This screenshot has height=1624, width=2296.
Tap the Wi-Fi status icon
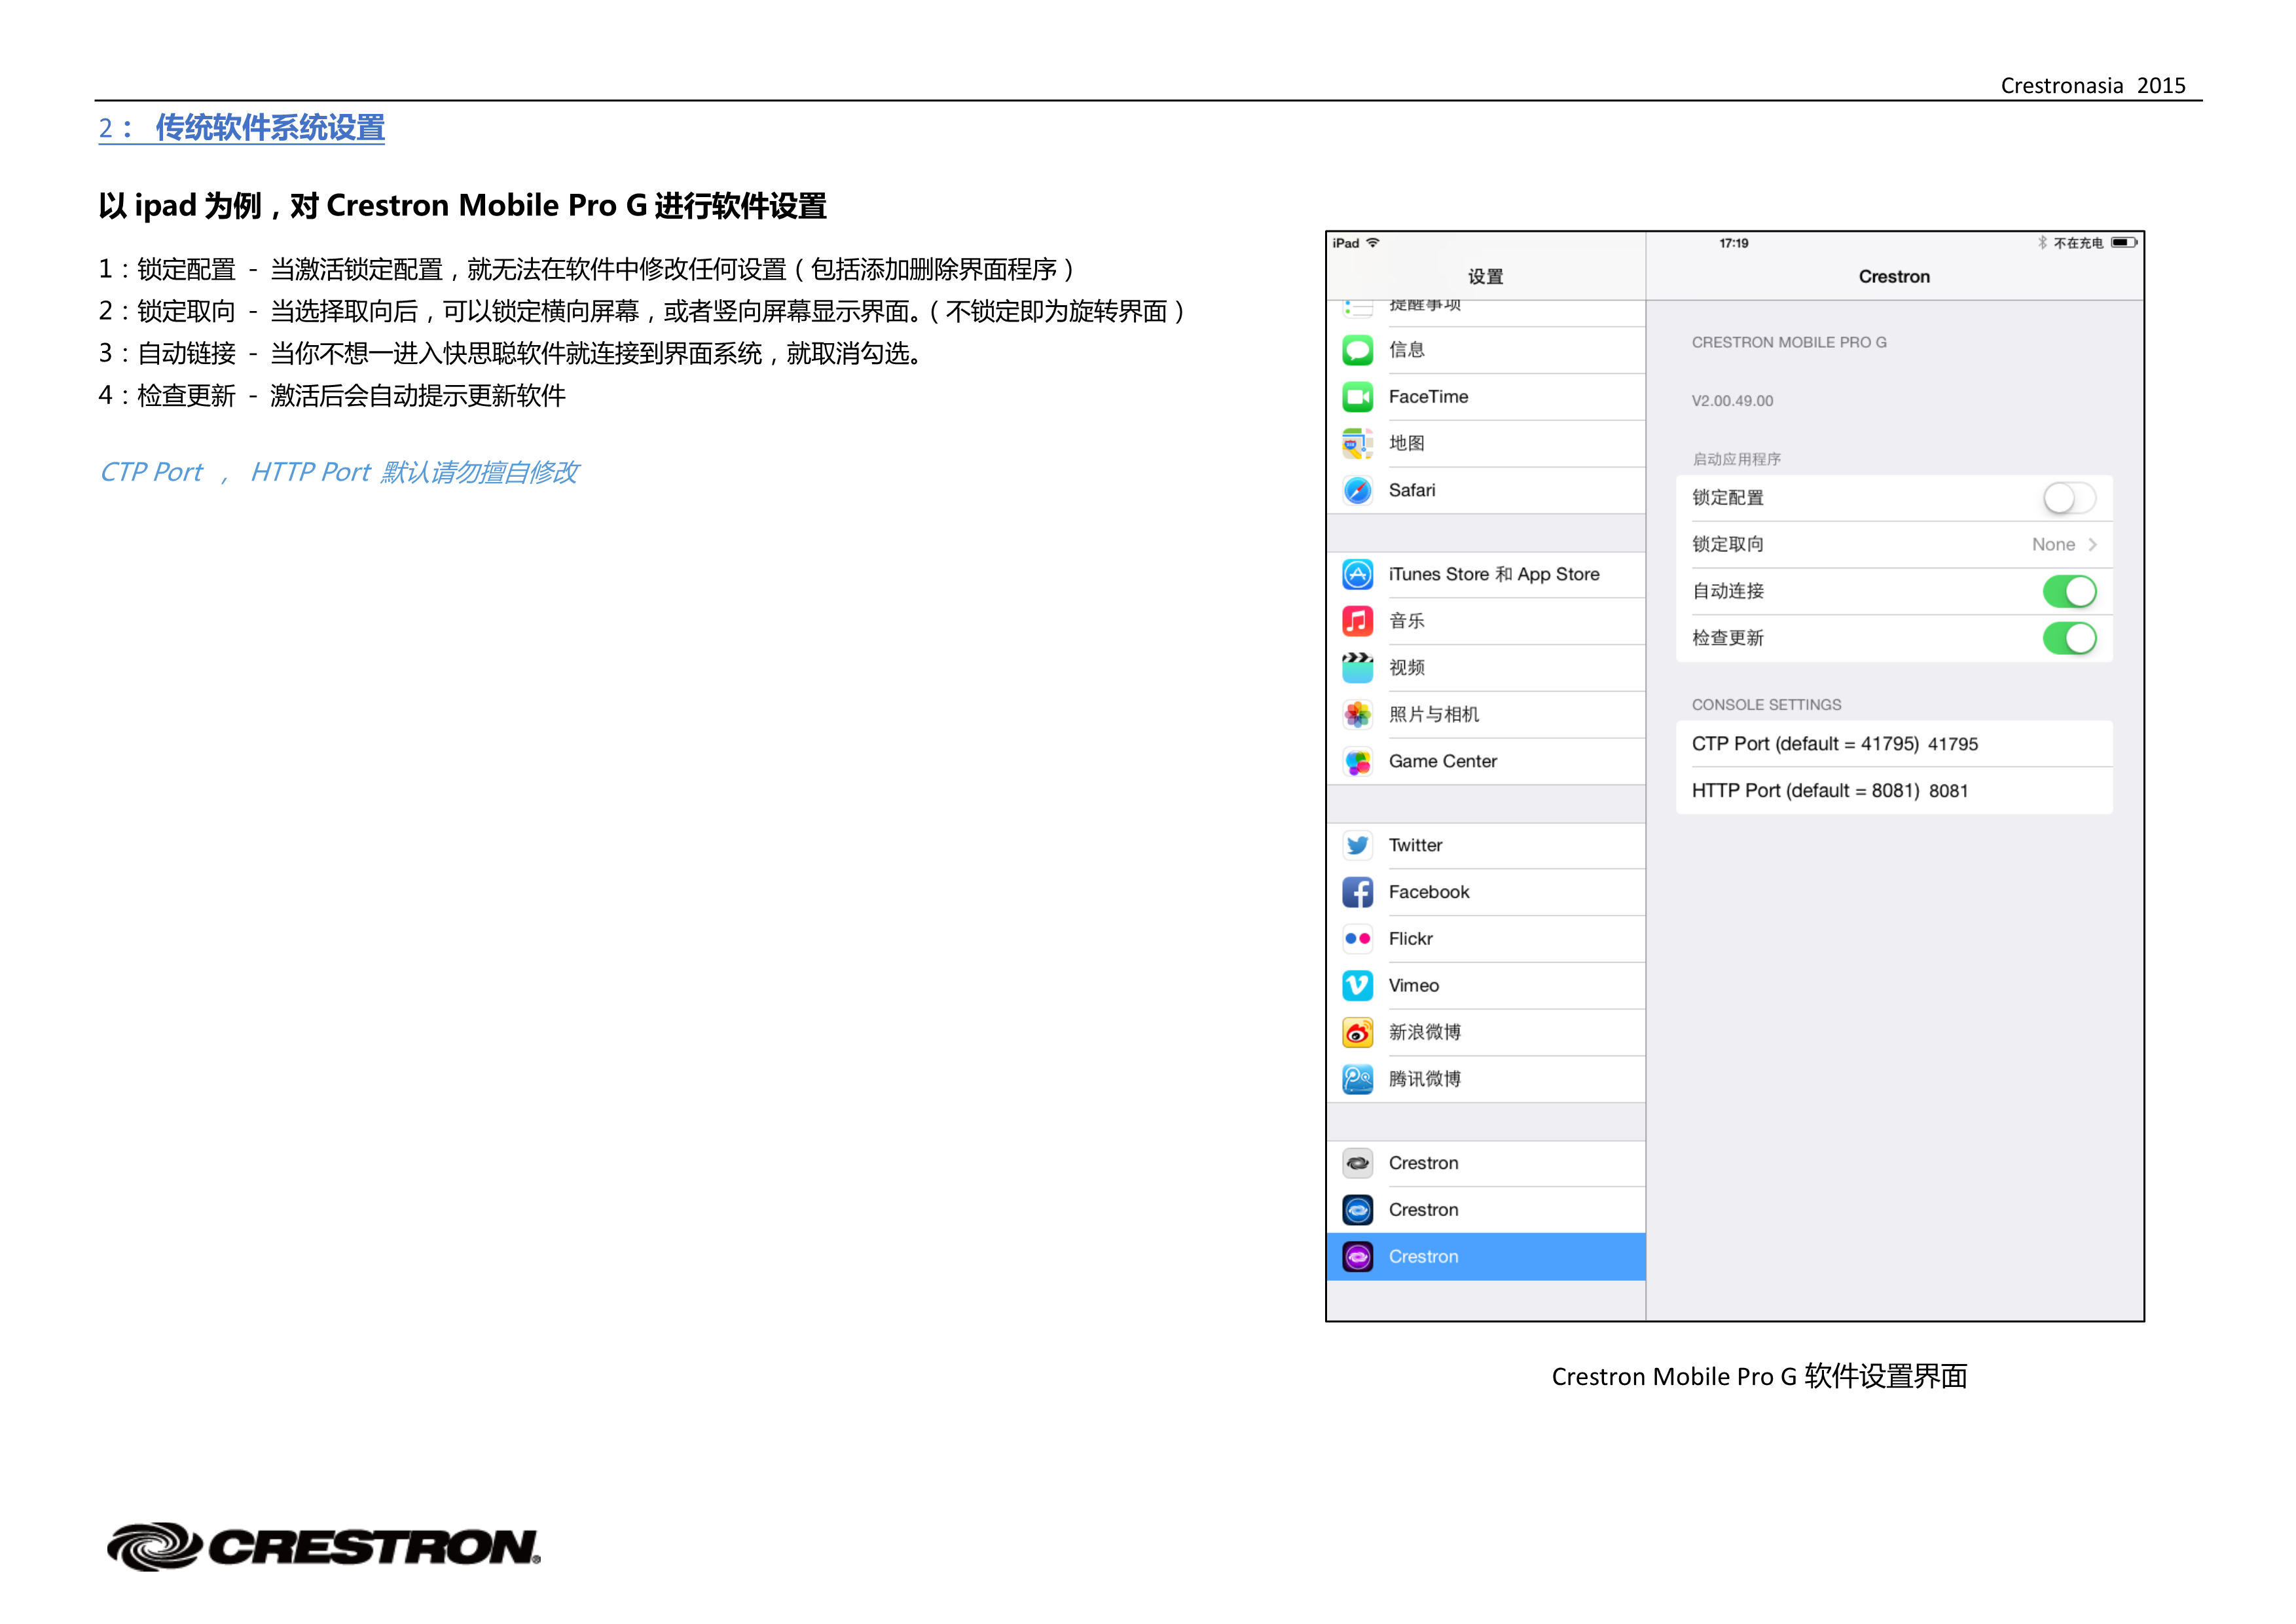(x=1373, y=242)
